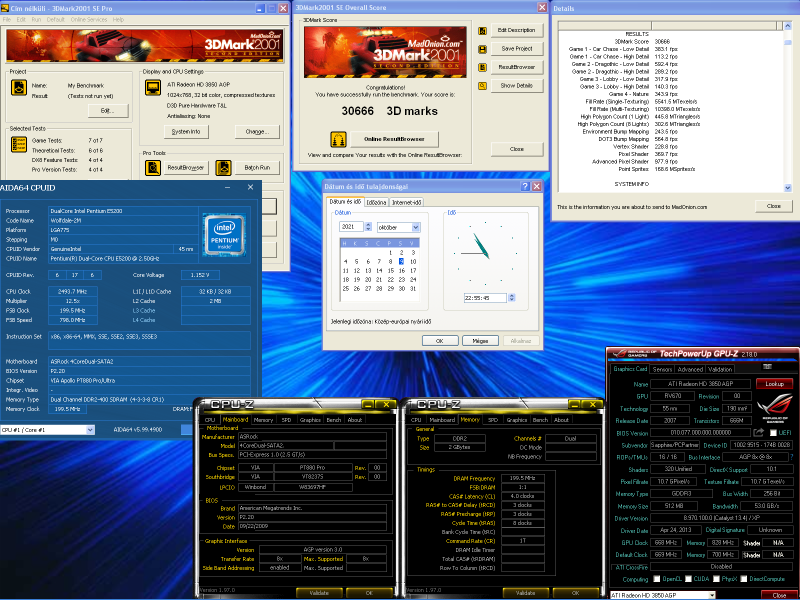Click the year 2021 spinner arrows
The width and height of the screenshot is (800, 600).
[x=368, y=227]
